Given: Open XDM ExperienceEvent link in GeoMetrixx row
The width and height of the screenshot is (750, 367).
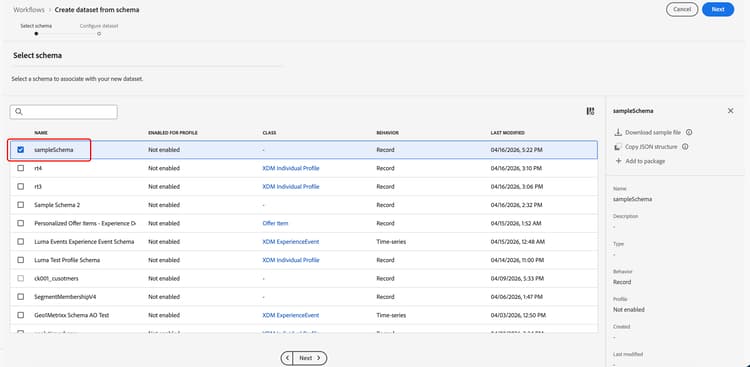Looking at the screenshot, I should tap(291, 315).
